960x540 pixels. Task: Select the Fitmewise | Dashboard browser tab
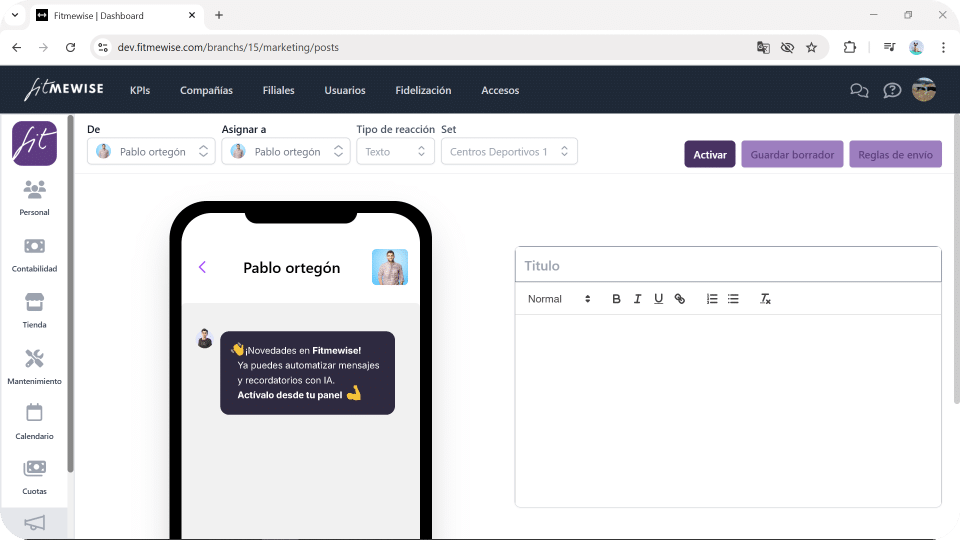116,15
